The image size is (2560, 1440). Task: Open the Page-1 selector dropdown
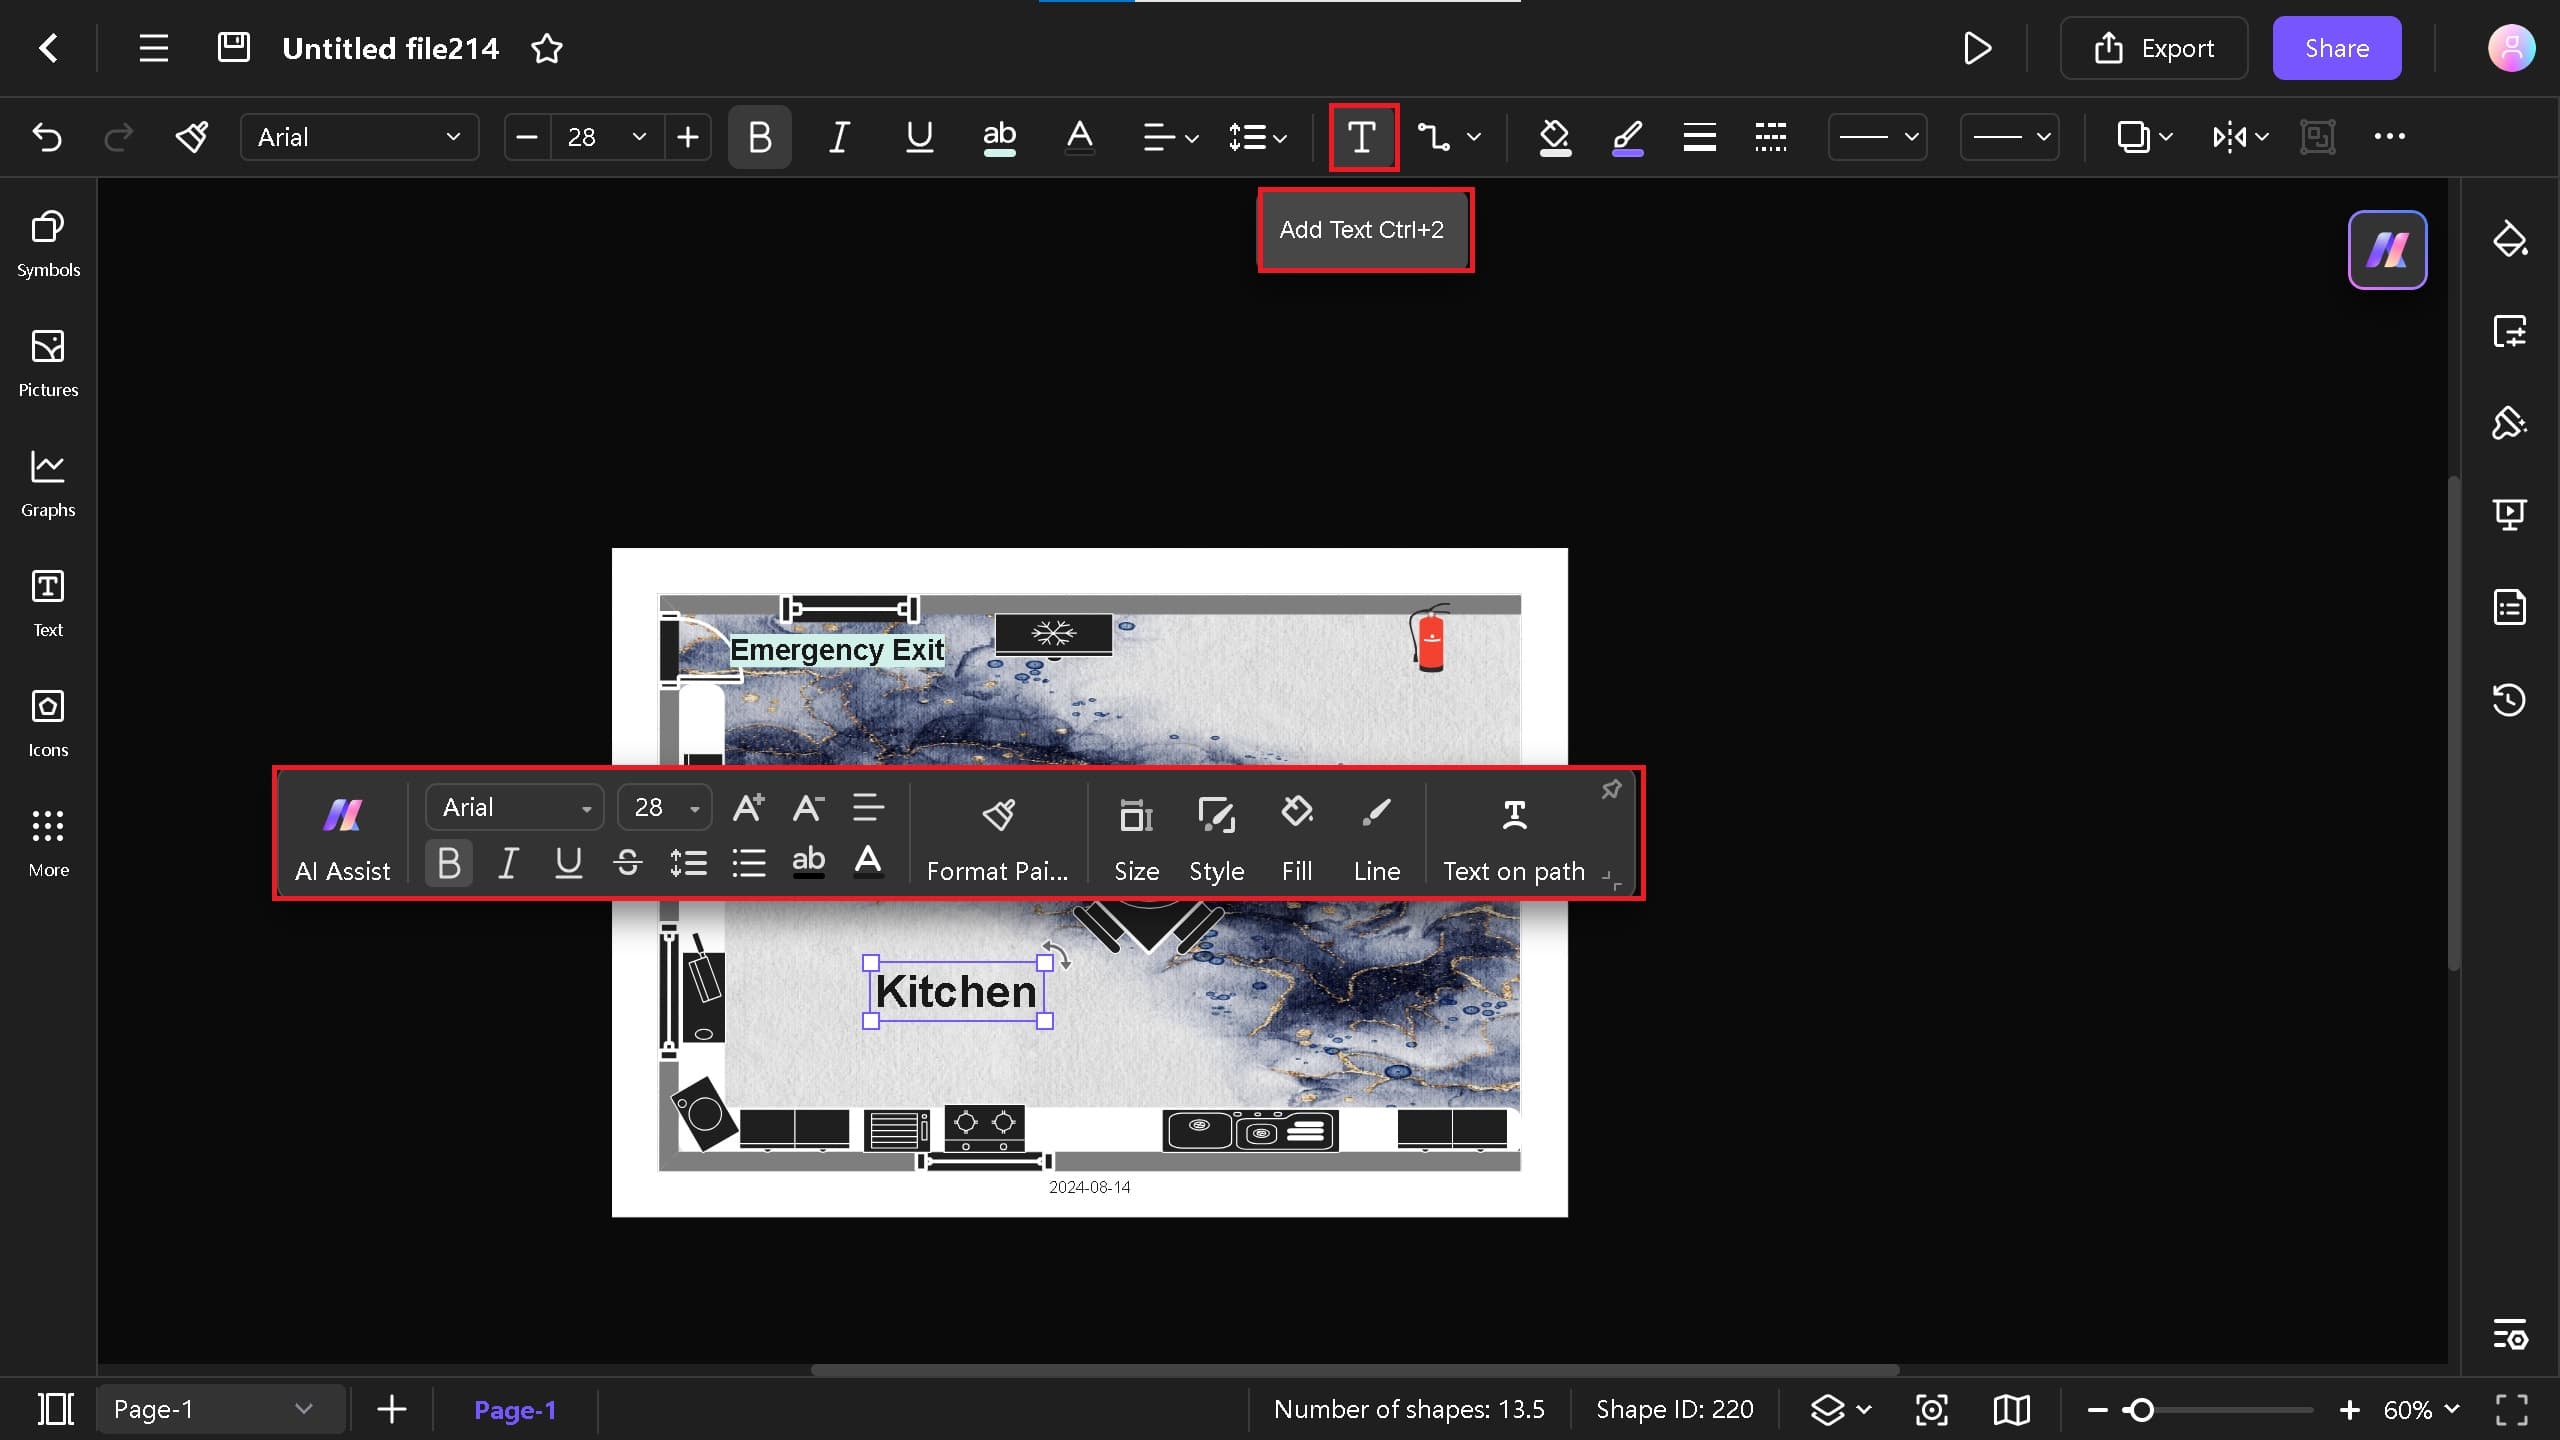pos(221,1409)
